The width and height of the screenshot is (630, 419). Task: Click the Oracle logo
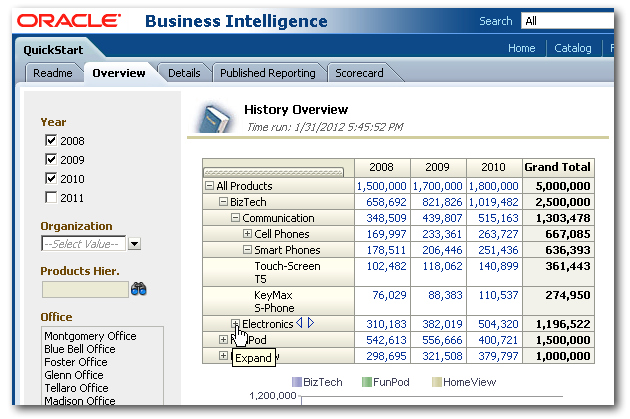coord(69,21)
